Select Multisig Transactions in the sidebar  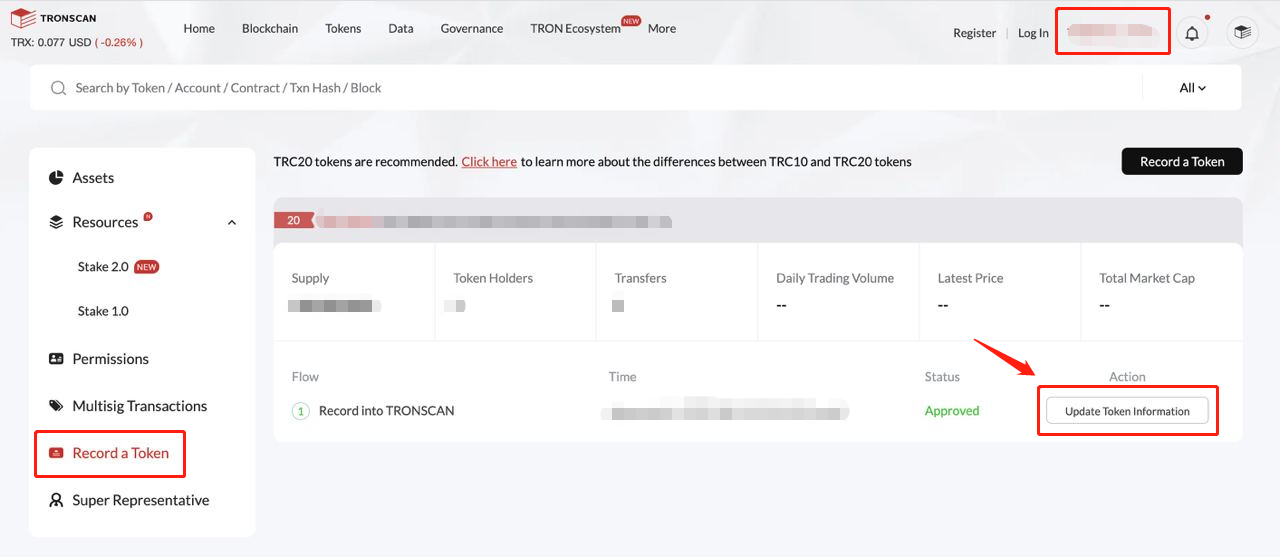(140, 406)
